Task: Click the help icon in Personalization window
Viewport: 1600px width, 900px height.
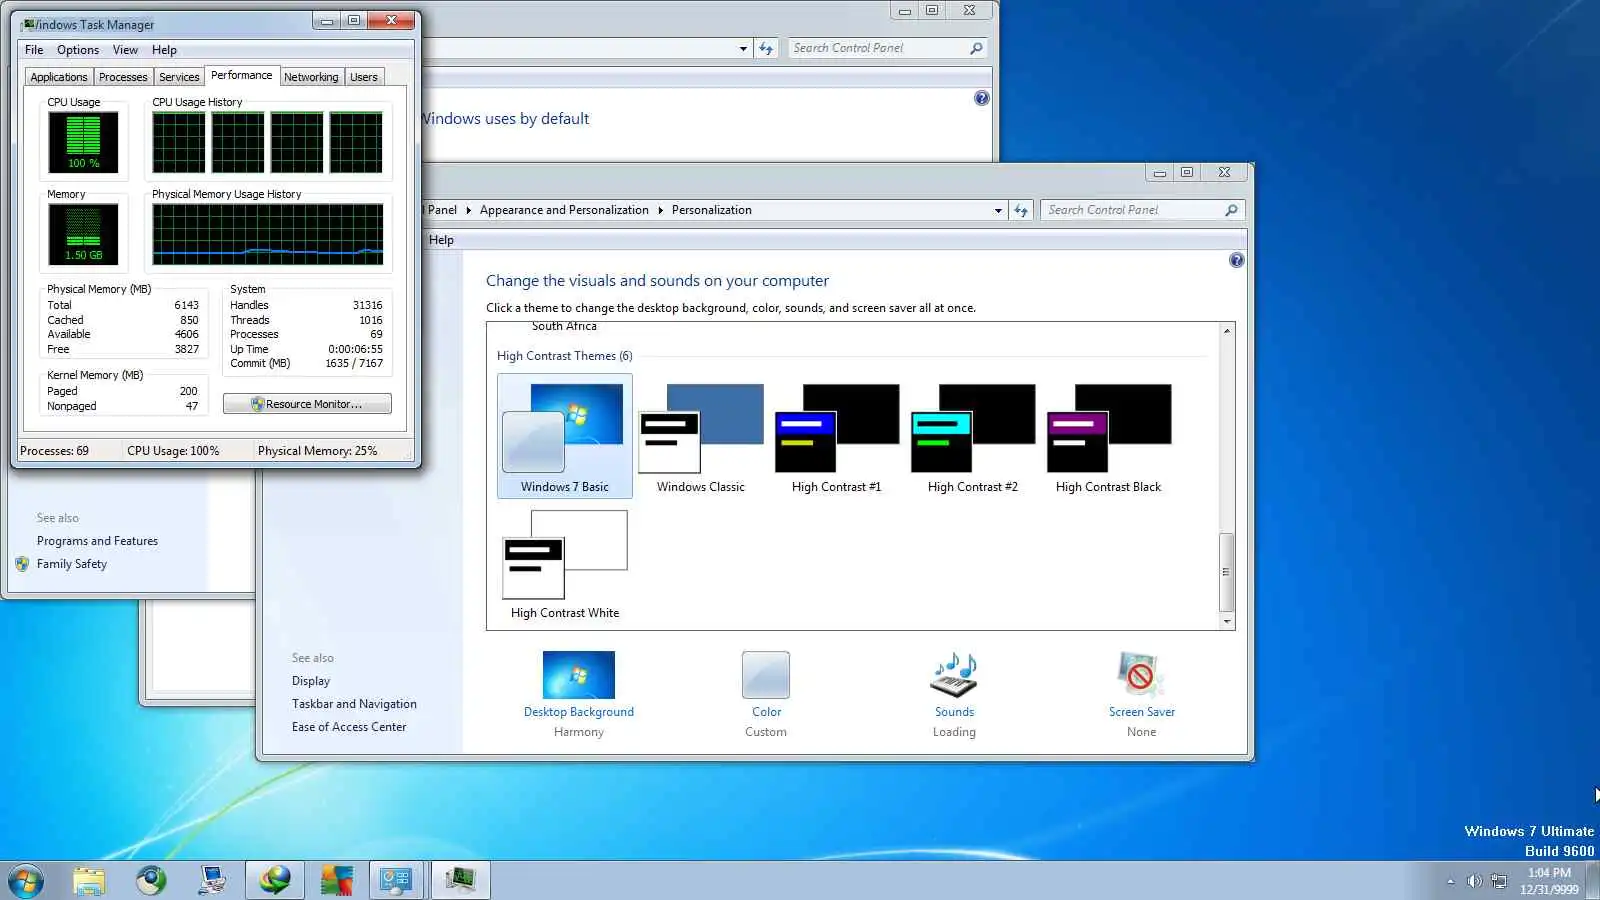Action: click(x=1237, y=260)
